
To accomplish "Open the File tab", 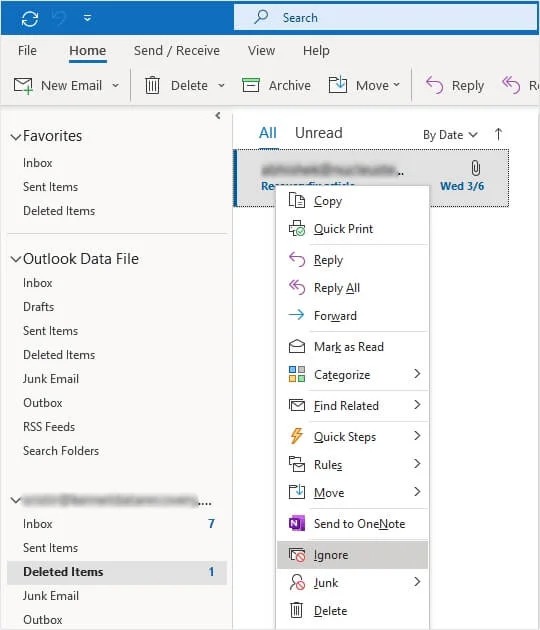I will tap(27, 51).
